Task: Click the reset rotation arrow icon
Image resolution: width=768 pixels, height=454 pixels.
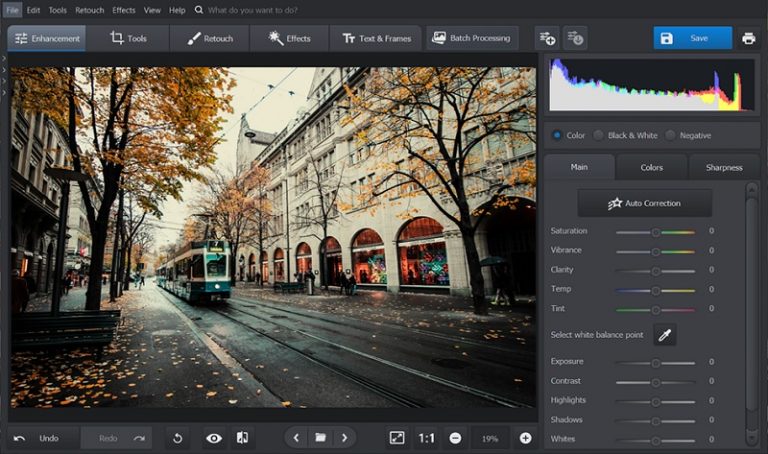Action: [177, 438]
